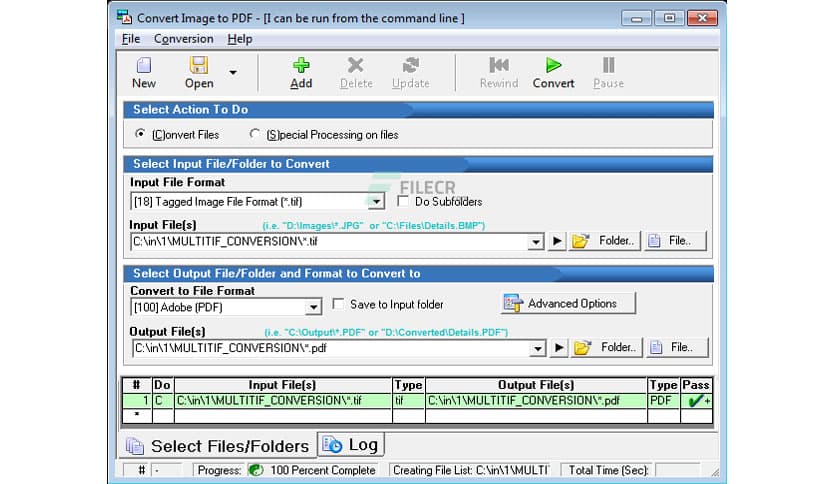Minimize the Convert Image to PDF window

[x=636, y=18]
